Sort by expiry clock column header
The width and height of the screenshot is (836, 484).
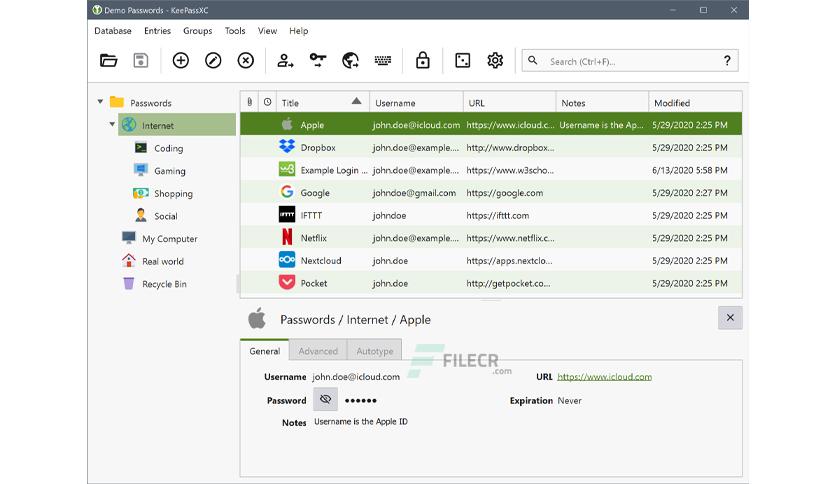pyautogui.click(x=267, y=102)
